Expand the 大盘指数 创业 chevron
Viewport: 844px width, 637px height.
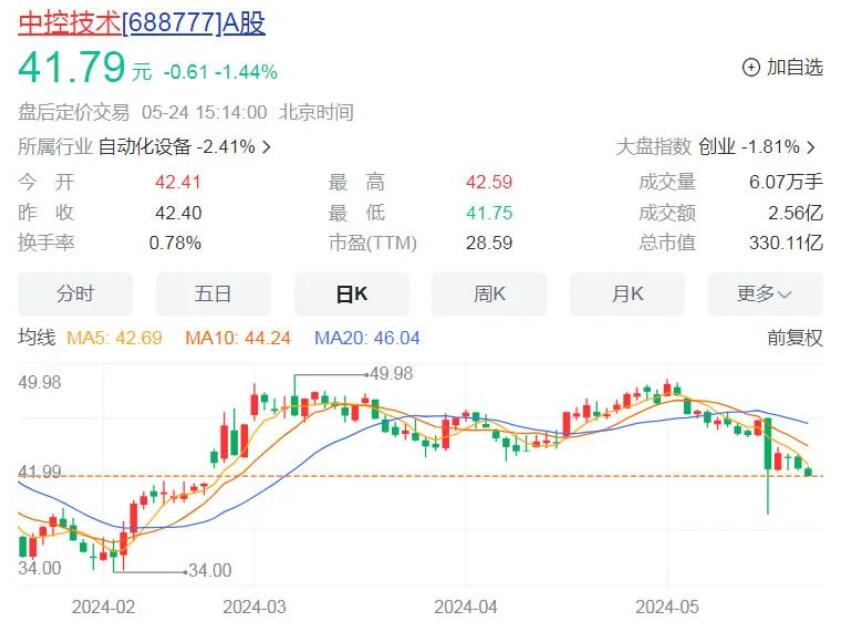[x=811, y=146]
